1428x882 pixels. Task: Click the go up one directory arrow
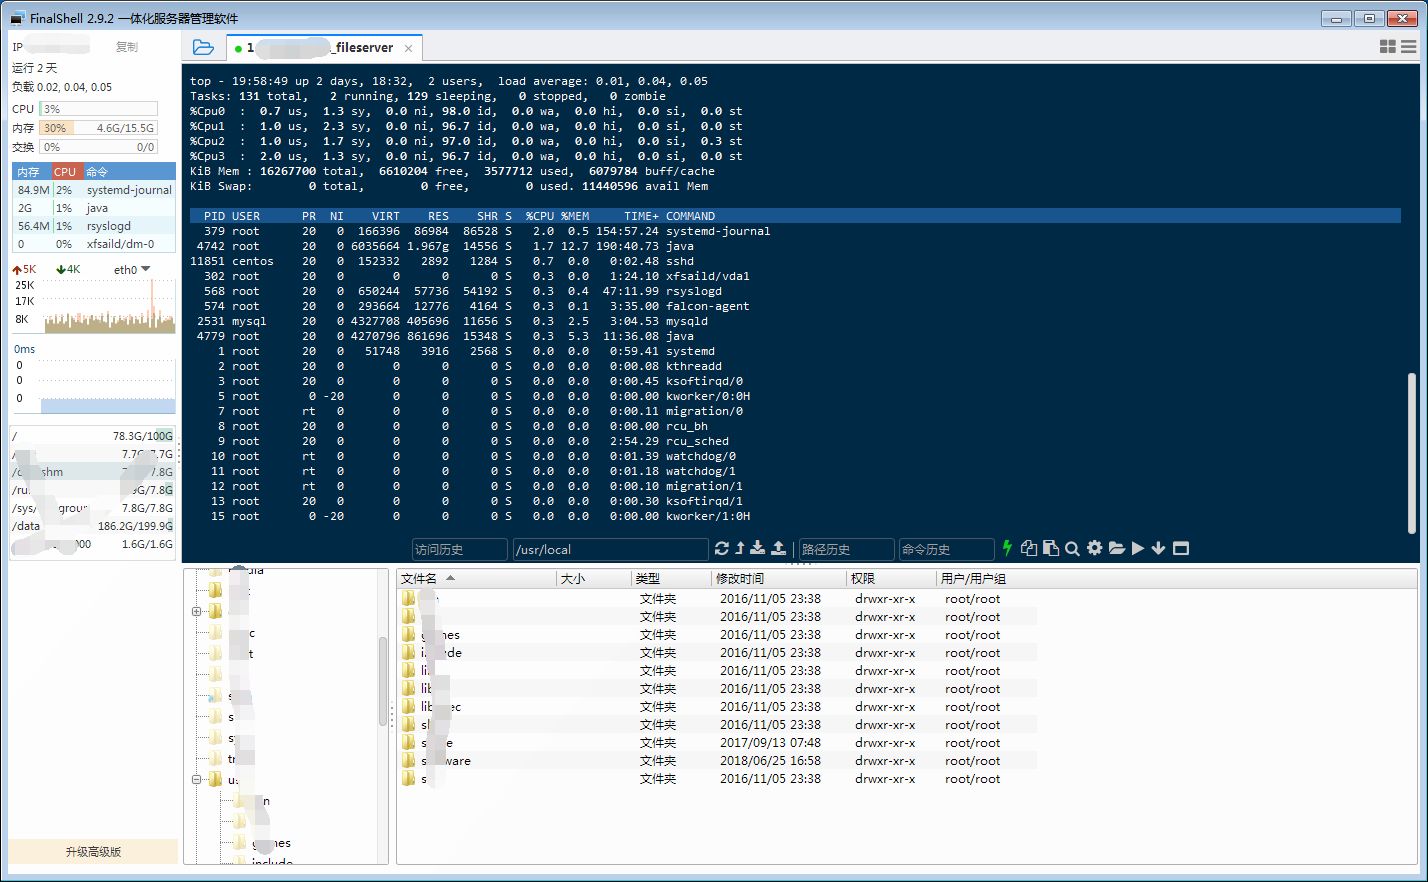pos(740,548)
